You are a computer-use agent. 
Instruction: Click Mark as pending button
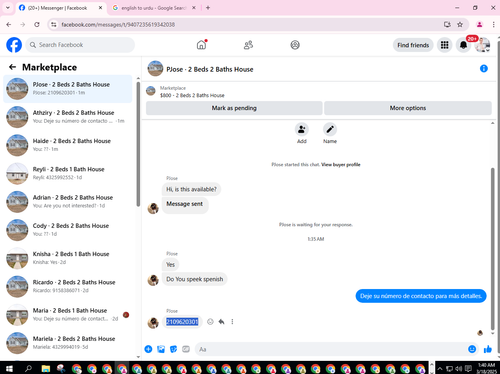point(234,108)
